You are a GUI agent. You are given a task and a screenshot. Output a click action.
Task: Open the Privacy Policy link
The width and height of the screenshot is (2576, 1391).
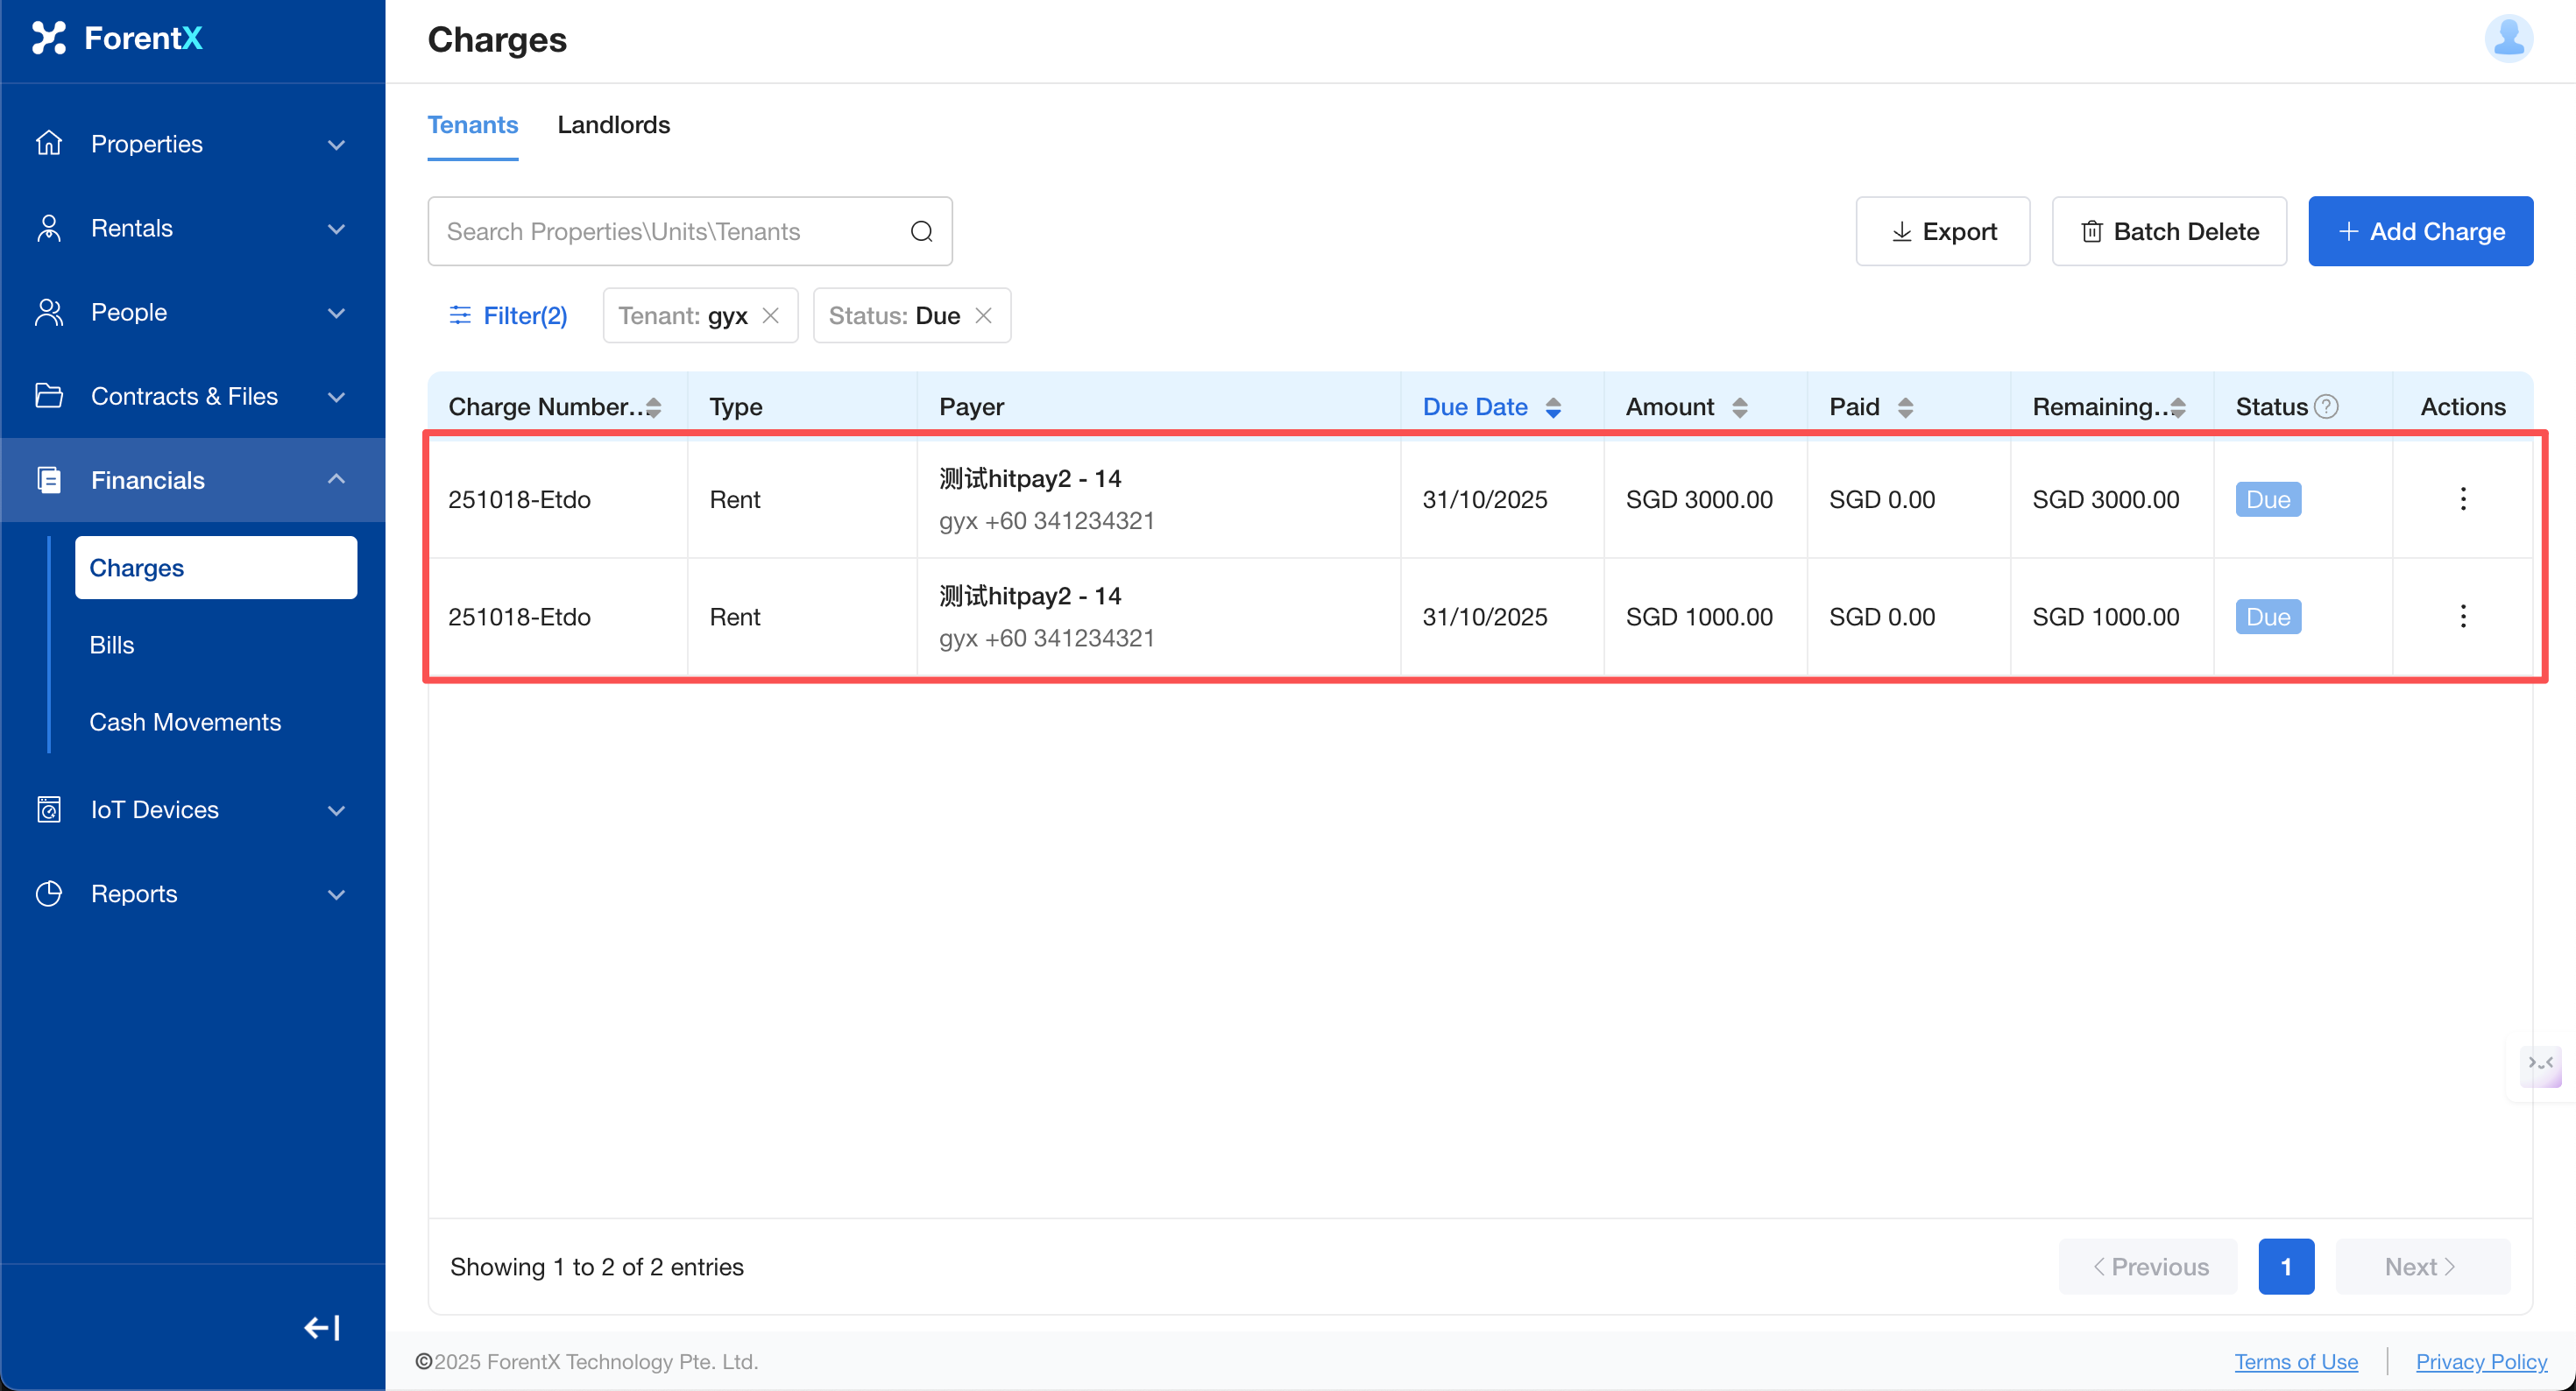[x=2481, y=1361]
